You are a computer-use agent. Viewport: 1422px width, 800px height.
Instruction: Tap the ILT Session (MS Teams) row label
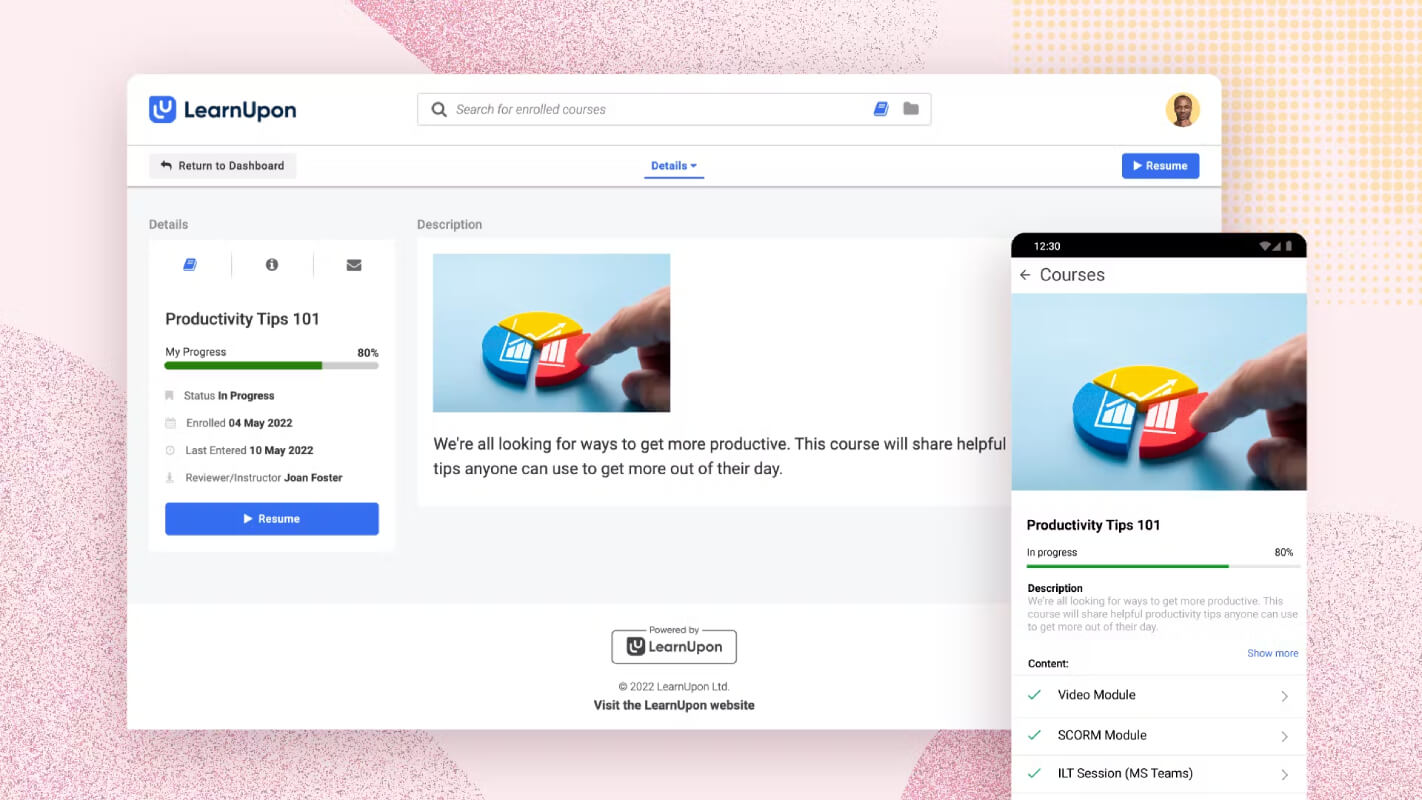tap(1125, 773)
